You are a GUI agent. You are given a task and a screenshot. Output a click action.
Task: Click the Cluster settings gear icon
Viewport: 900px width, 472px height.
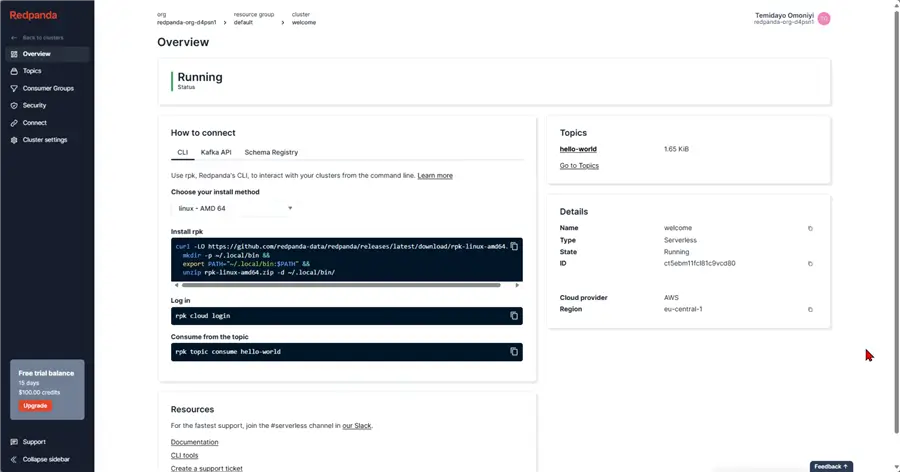14,140
